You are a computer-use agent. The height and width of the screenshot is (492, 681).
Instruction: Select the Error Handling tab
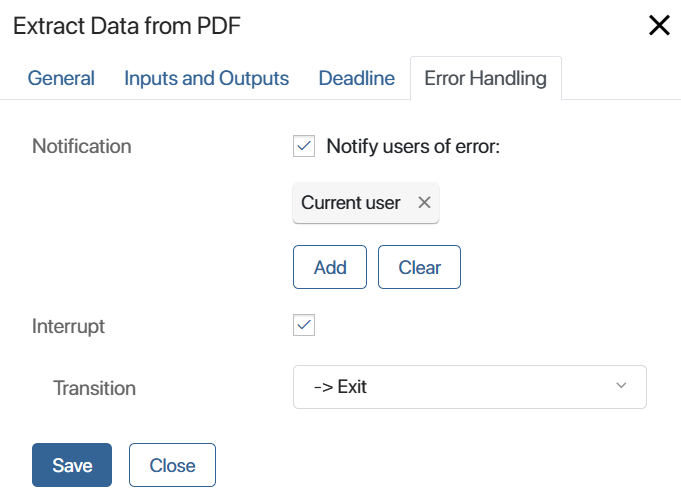(486, 79)
